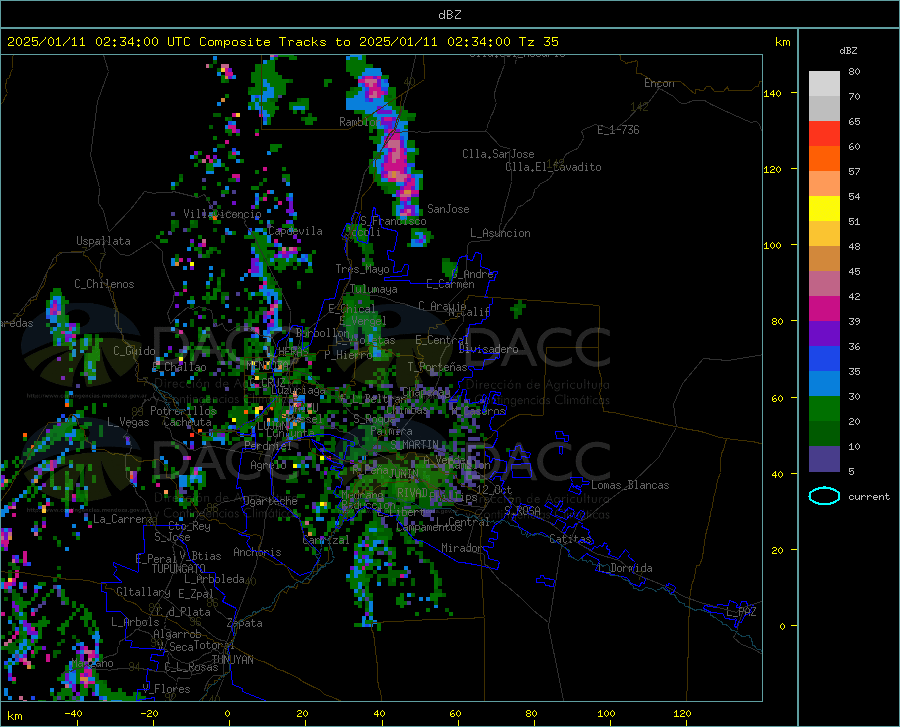This screenshot has width=900, height=727.
Task: Click the magenta 42 dBZ legend swatch
Action: [x=824, y=308]
